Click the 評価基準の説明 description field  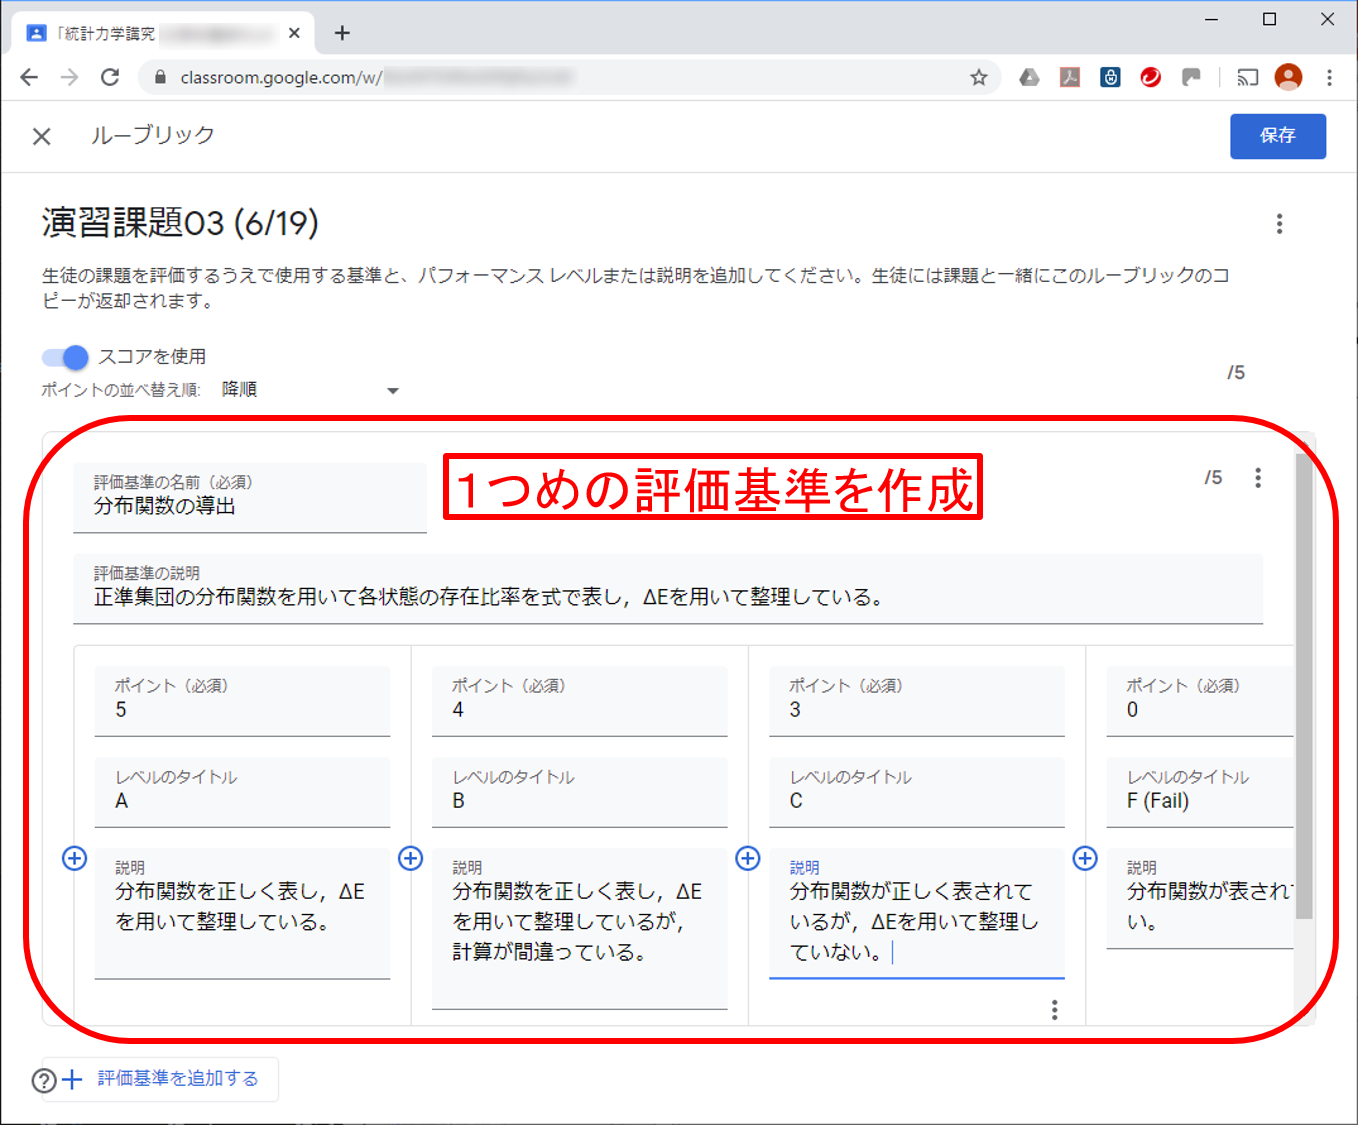click(x=668, y=589)
